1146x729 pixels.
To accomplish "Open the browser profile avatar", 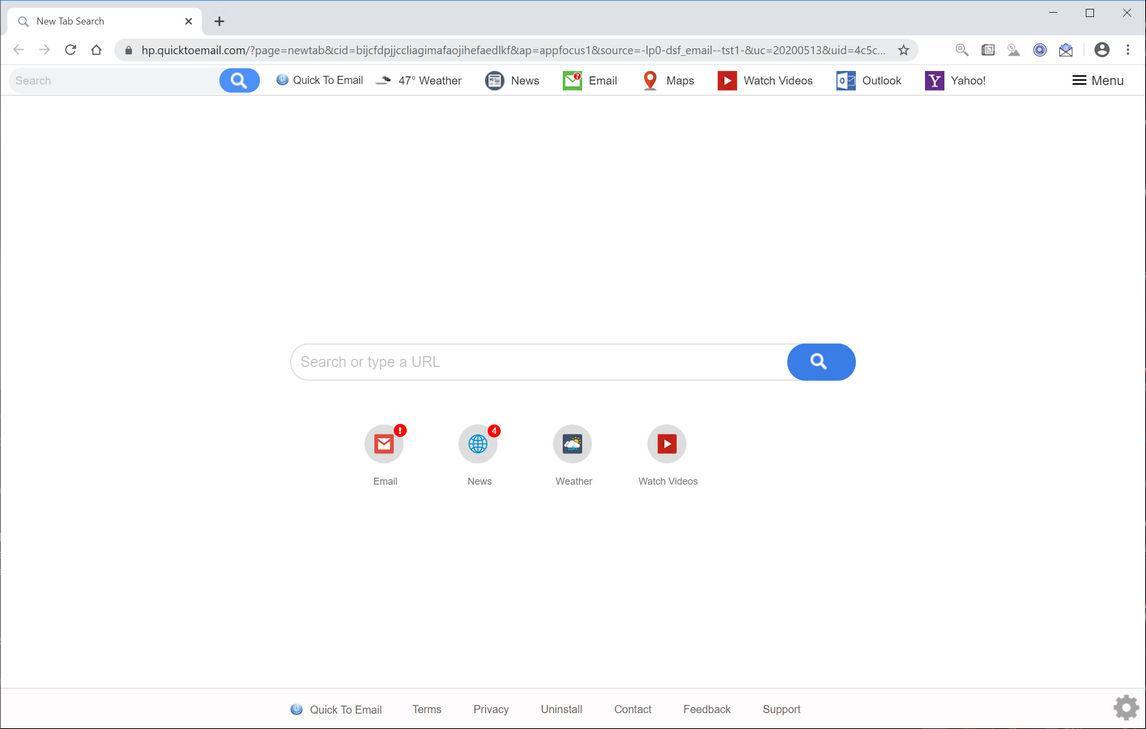I will [x=1100, y=49].
